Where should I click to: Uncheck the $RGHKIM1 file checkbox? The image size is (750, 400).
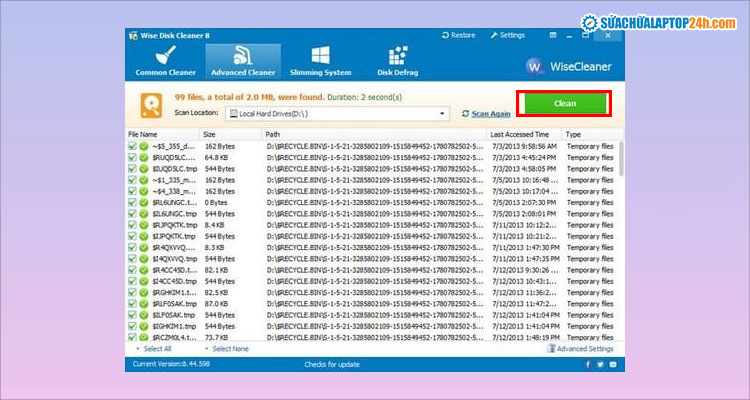(132, 291)
